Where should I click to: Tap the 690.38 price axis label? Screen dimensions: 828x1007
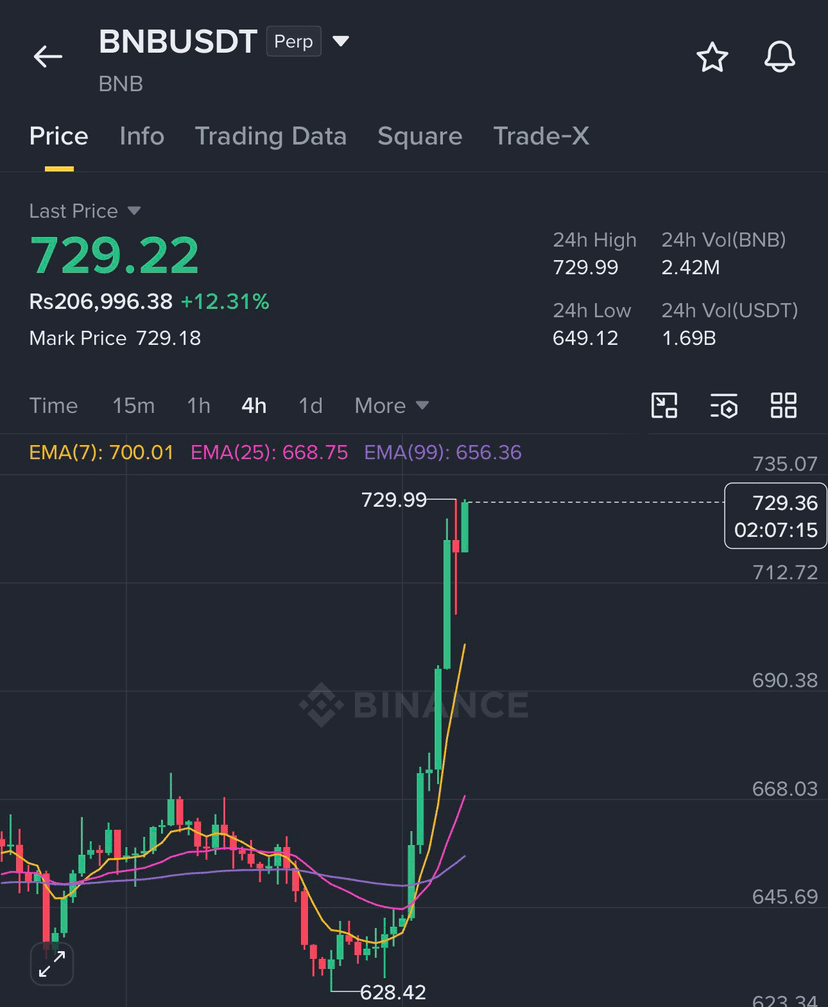[x=785, y=680]
